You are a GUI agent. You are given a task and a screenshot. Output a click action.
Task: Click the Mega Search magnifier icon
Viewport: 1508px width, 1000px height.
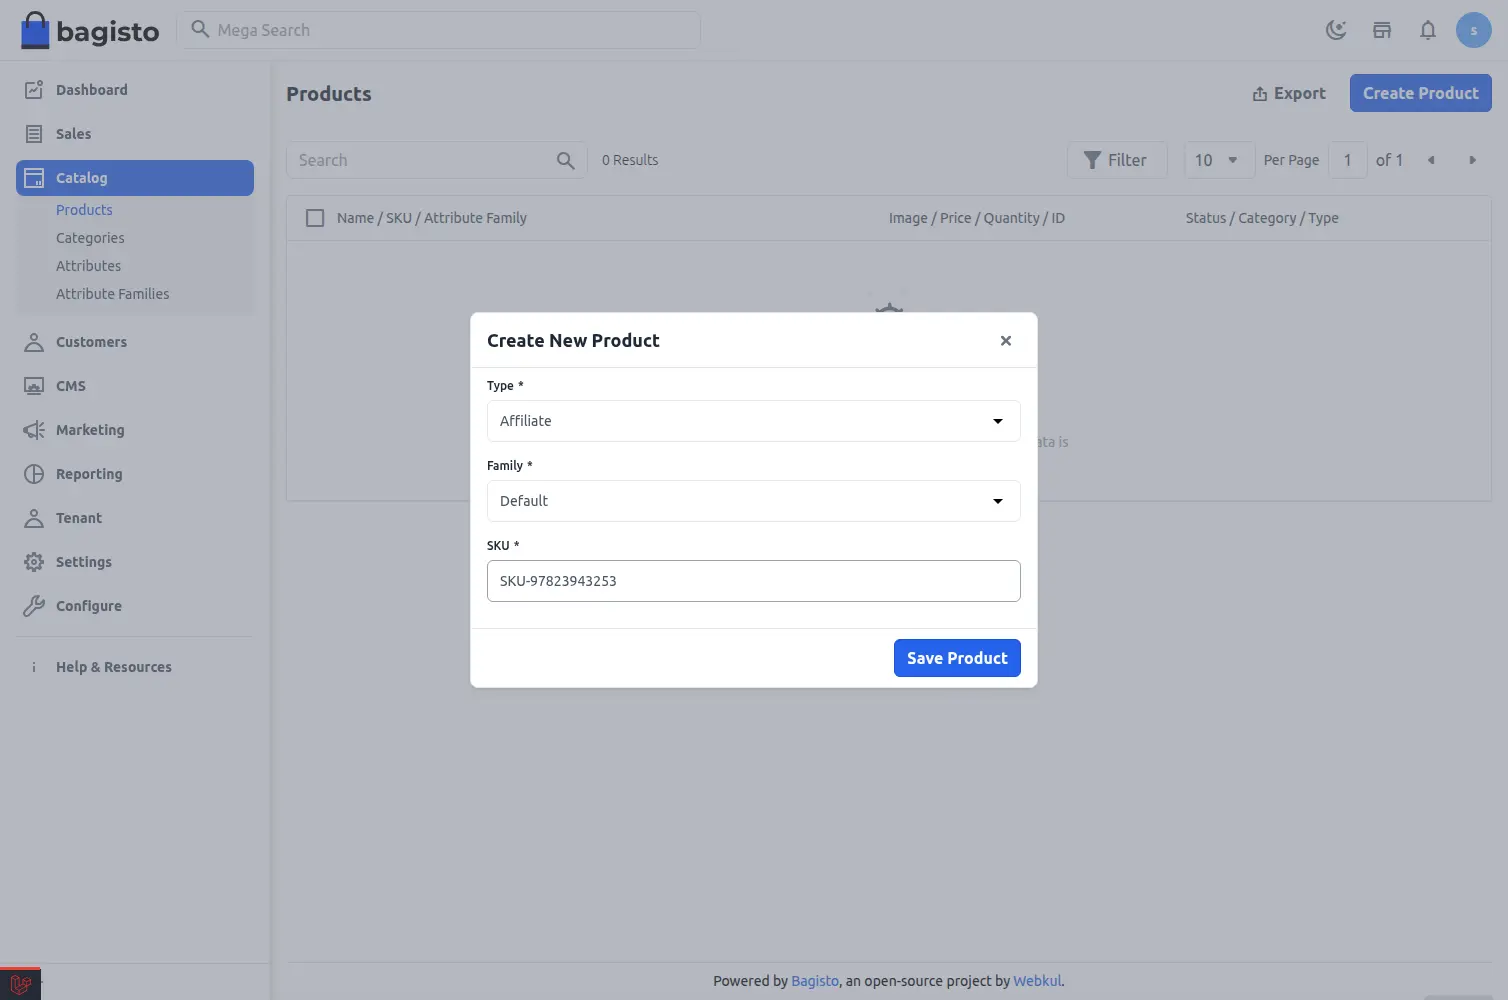coord(200,29)
